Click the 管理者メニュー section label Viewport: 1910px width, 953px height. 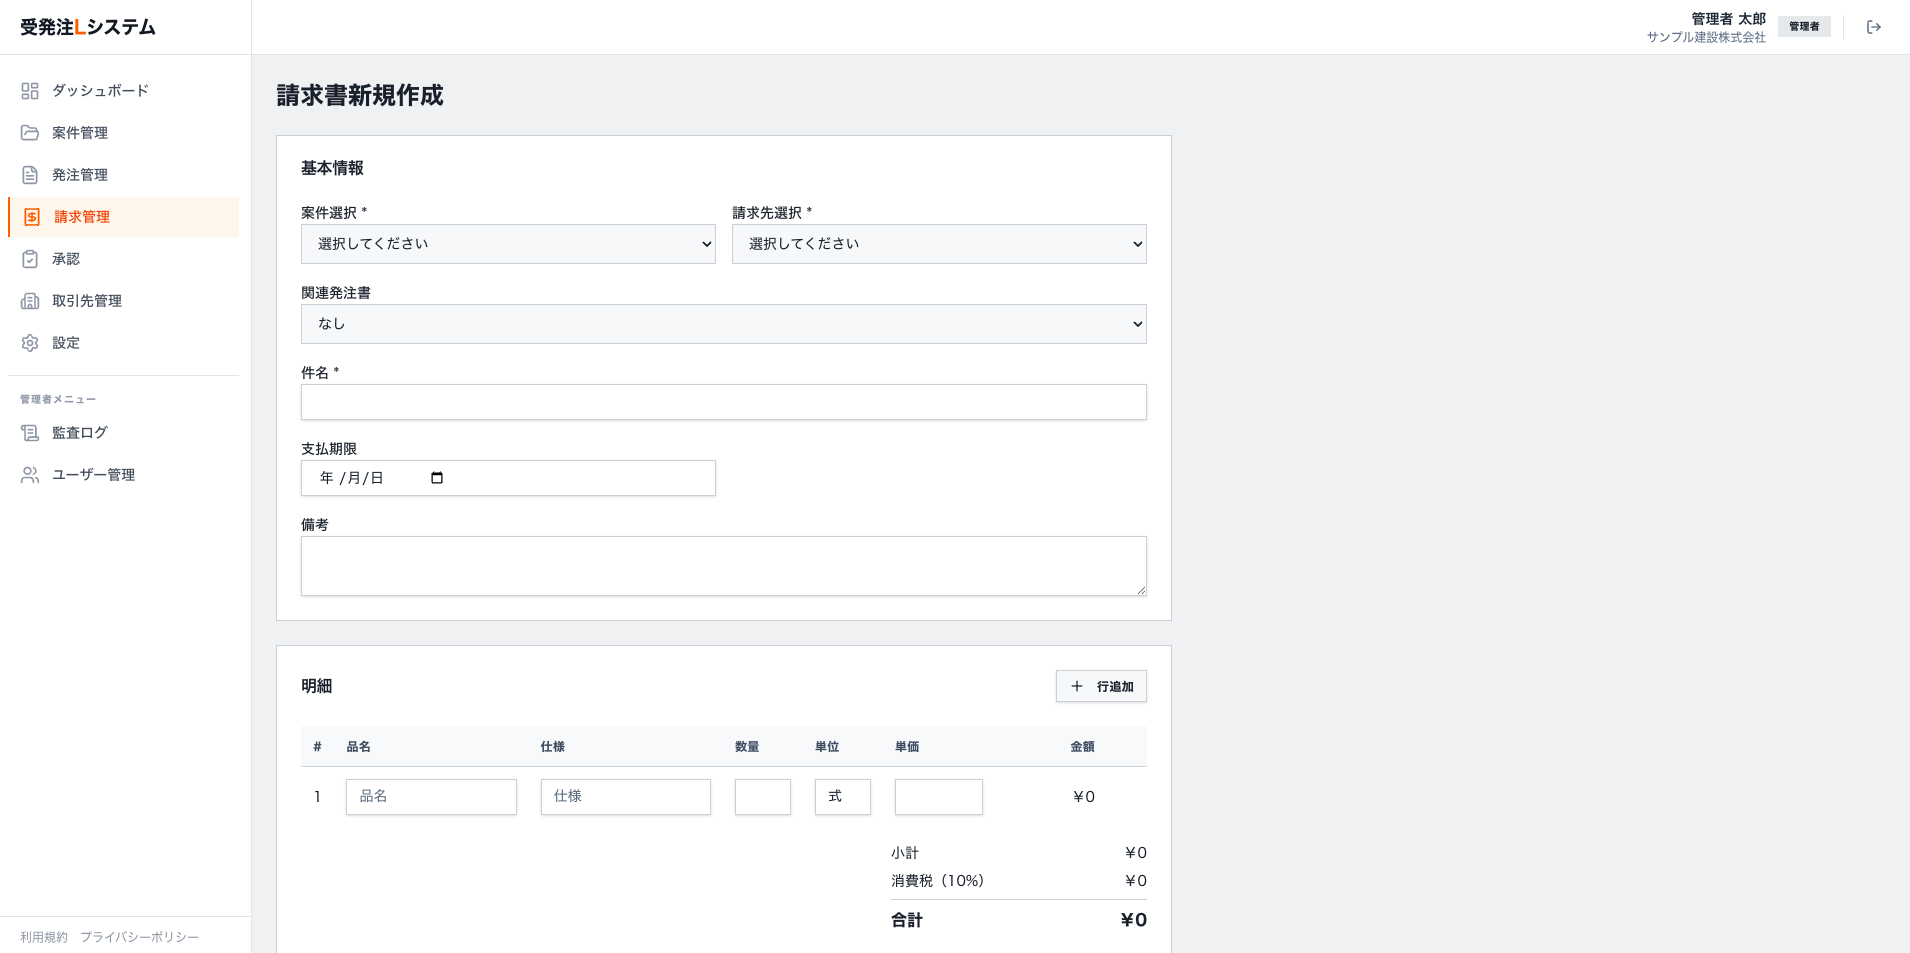[x=58, y=399]
